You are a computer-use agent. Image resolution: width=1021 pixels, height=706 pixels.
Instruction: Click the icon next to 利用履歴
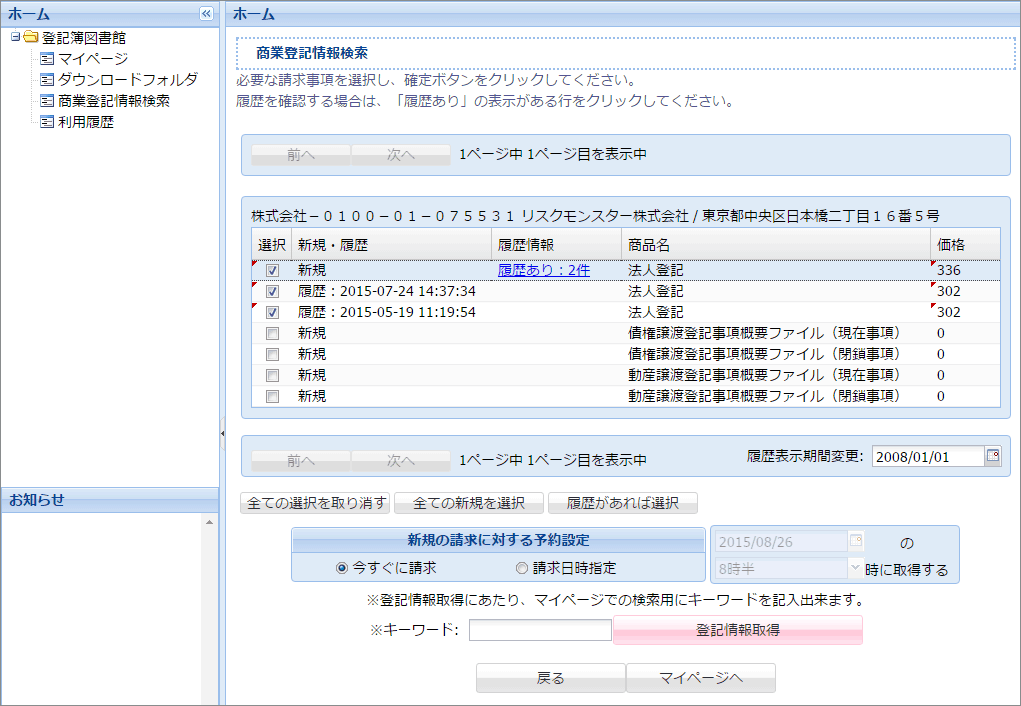point(46,122)
